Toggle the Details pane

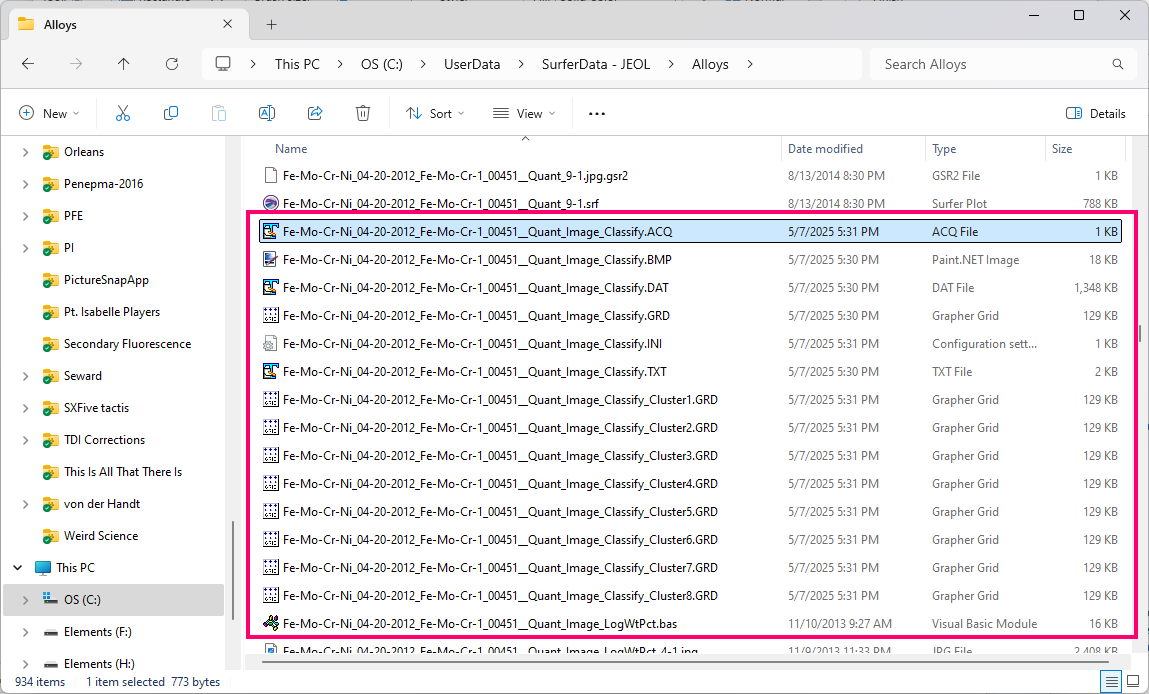(1096, 114)
